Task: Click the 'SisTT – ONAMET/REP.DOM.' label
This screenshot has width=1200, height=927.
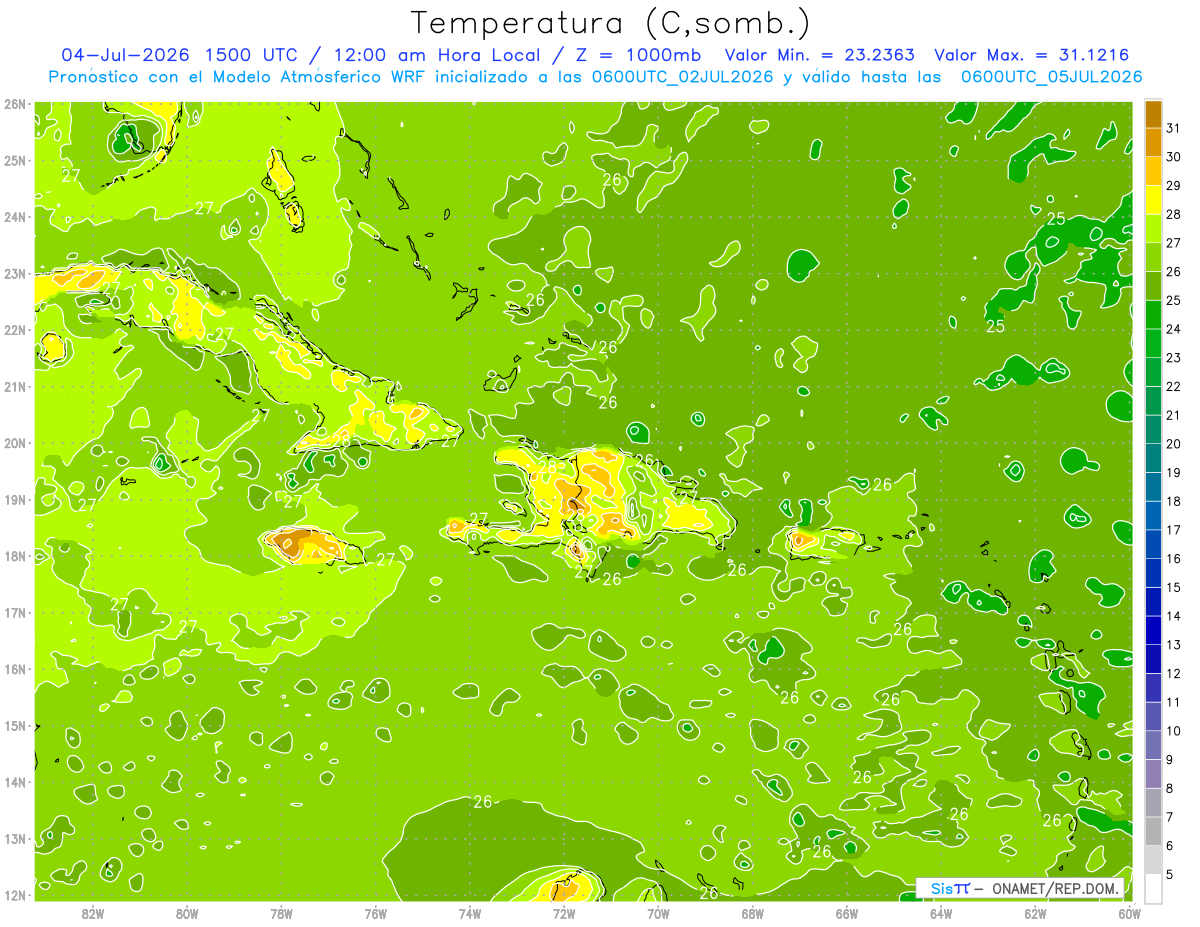Action: pos(1021,888)
